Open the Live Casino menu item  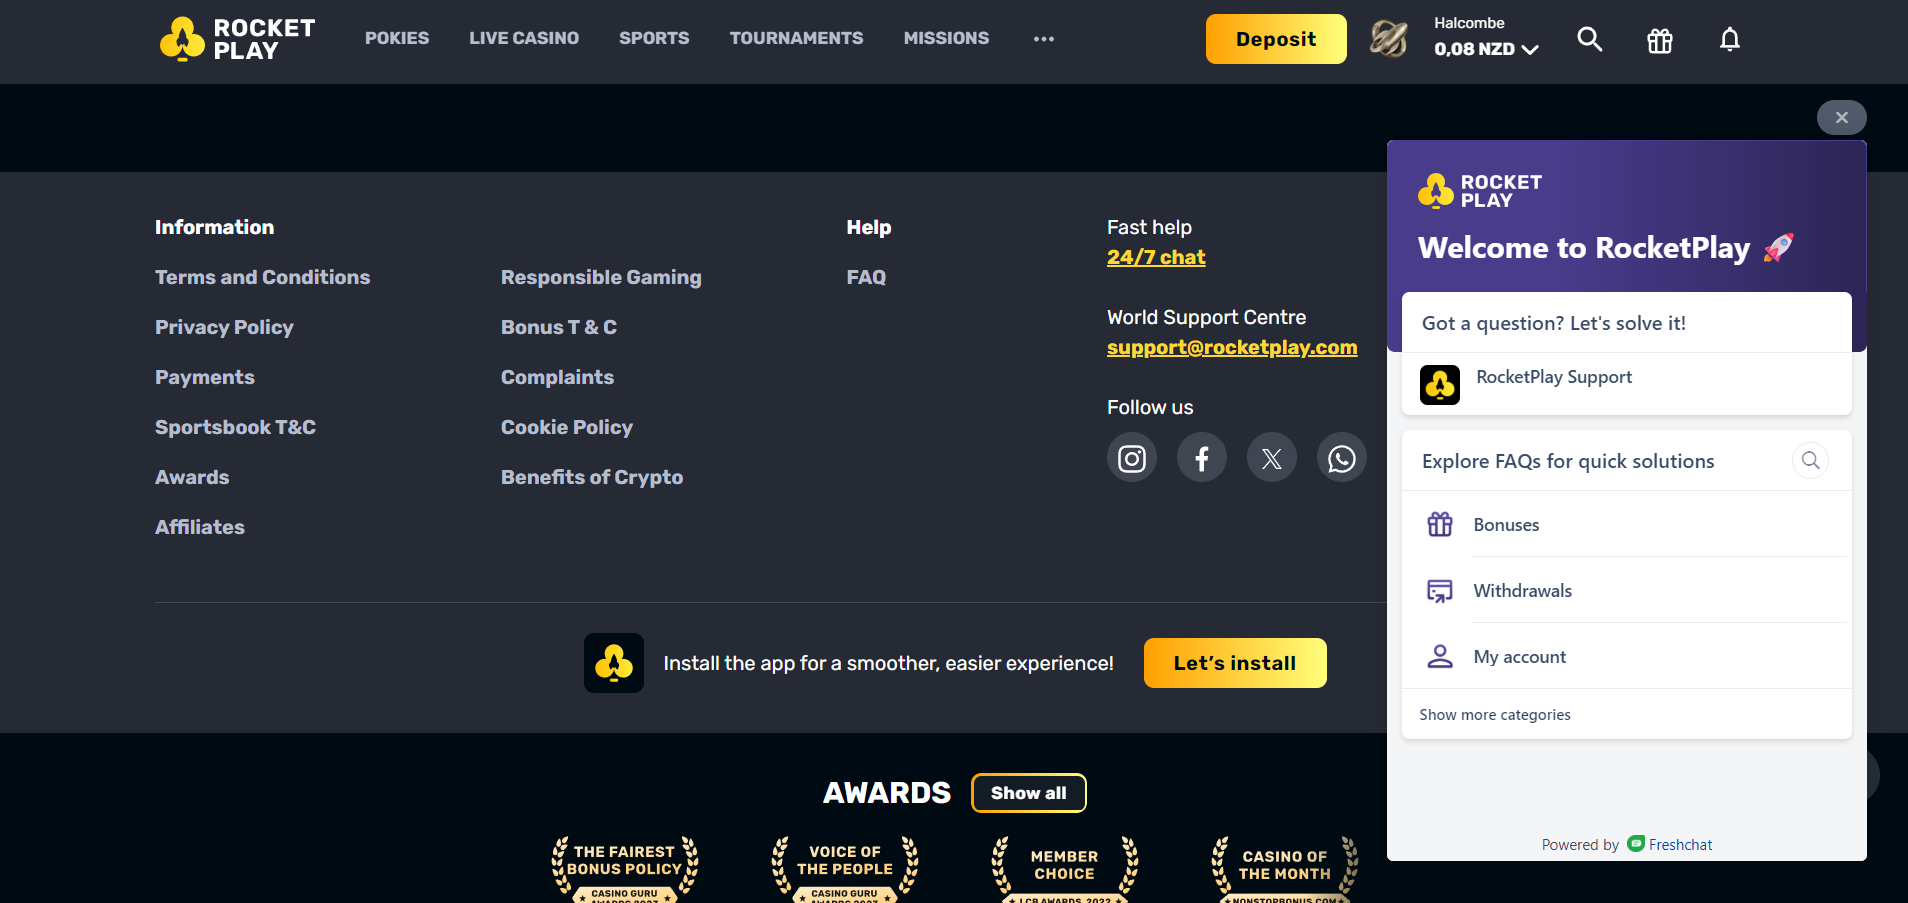click(x=524, y=38)
